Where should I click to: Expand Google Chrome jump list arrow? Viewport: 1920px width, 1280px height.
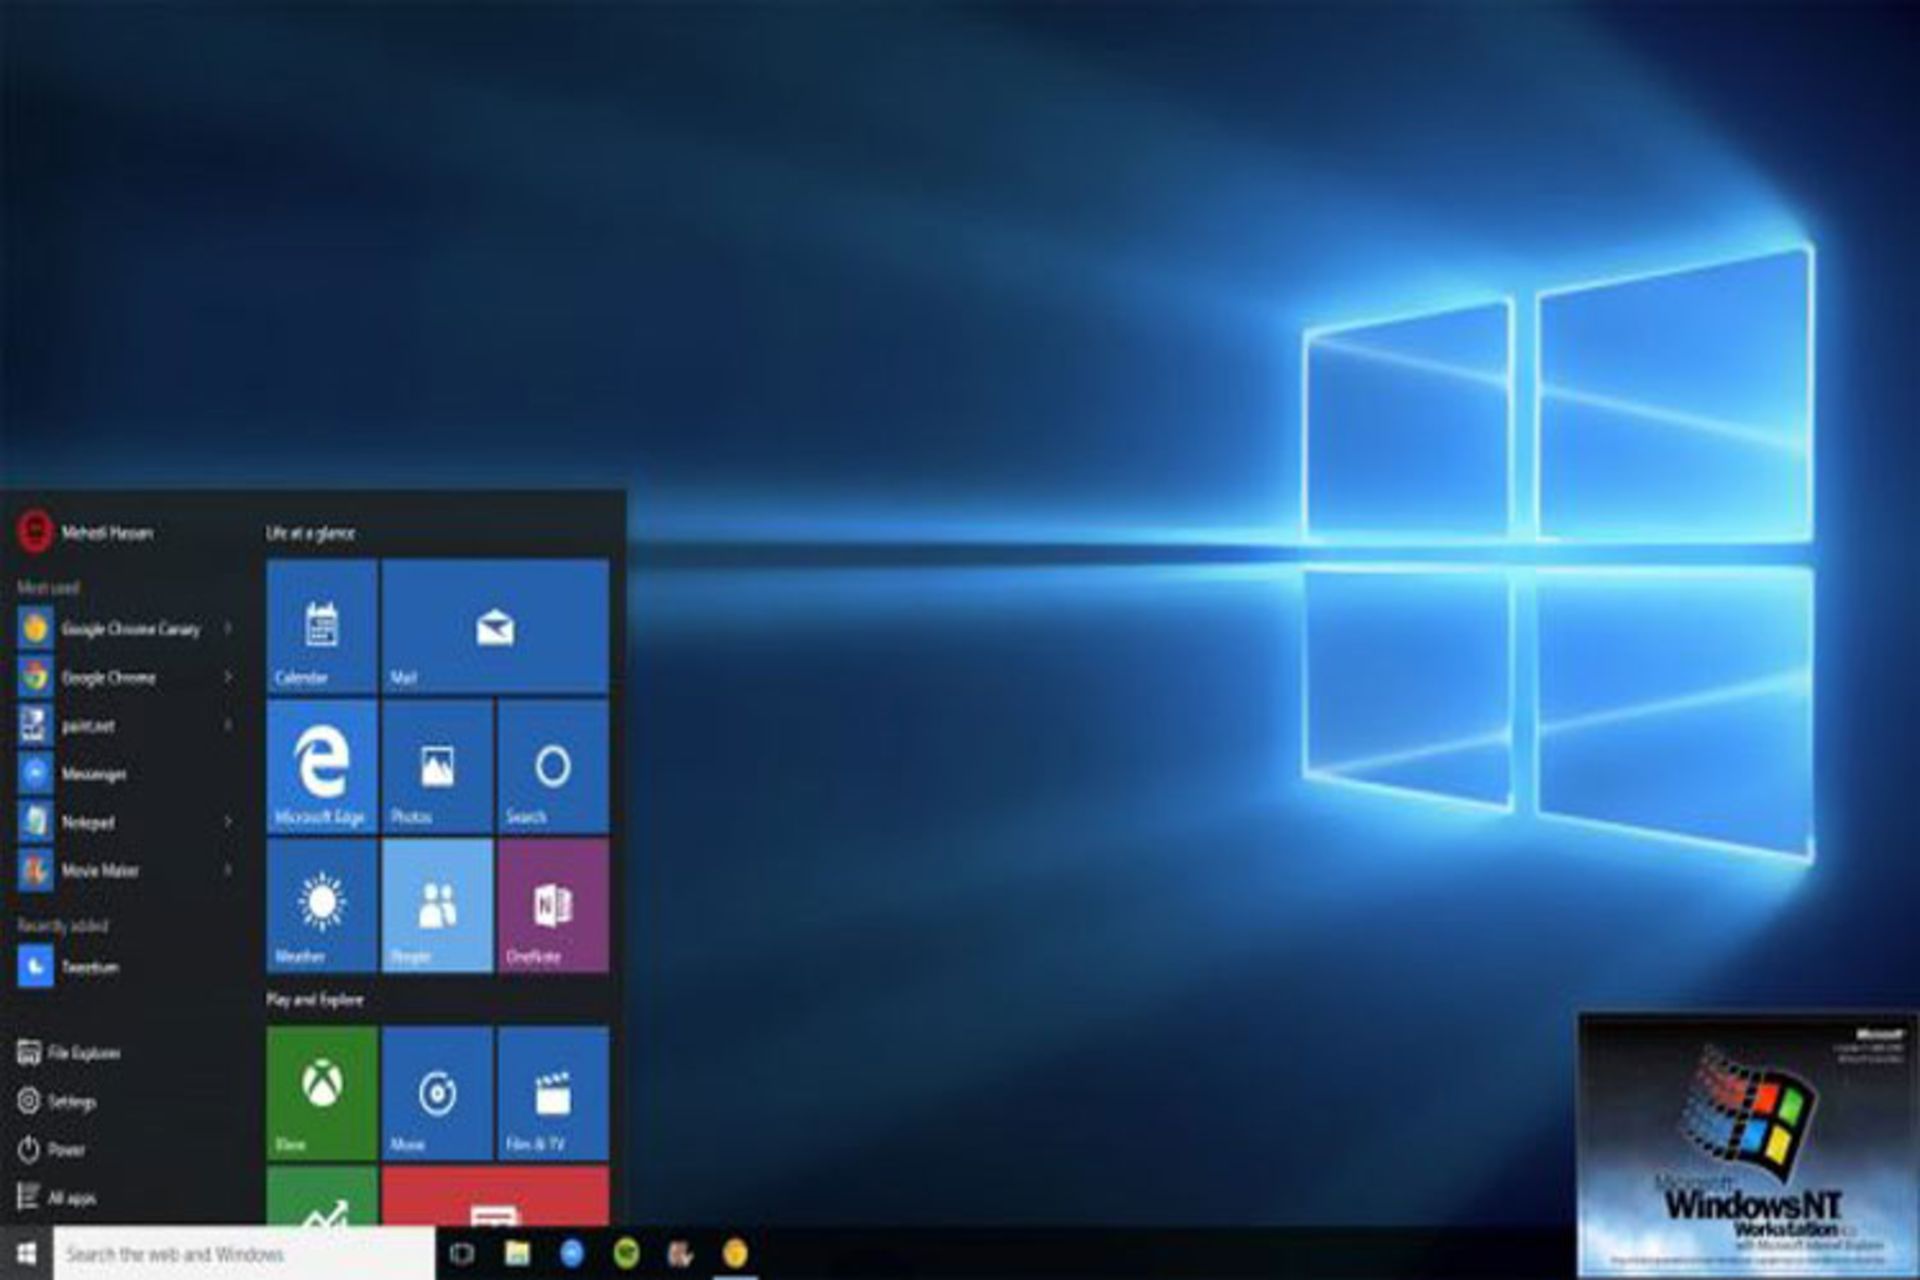228,677
